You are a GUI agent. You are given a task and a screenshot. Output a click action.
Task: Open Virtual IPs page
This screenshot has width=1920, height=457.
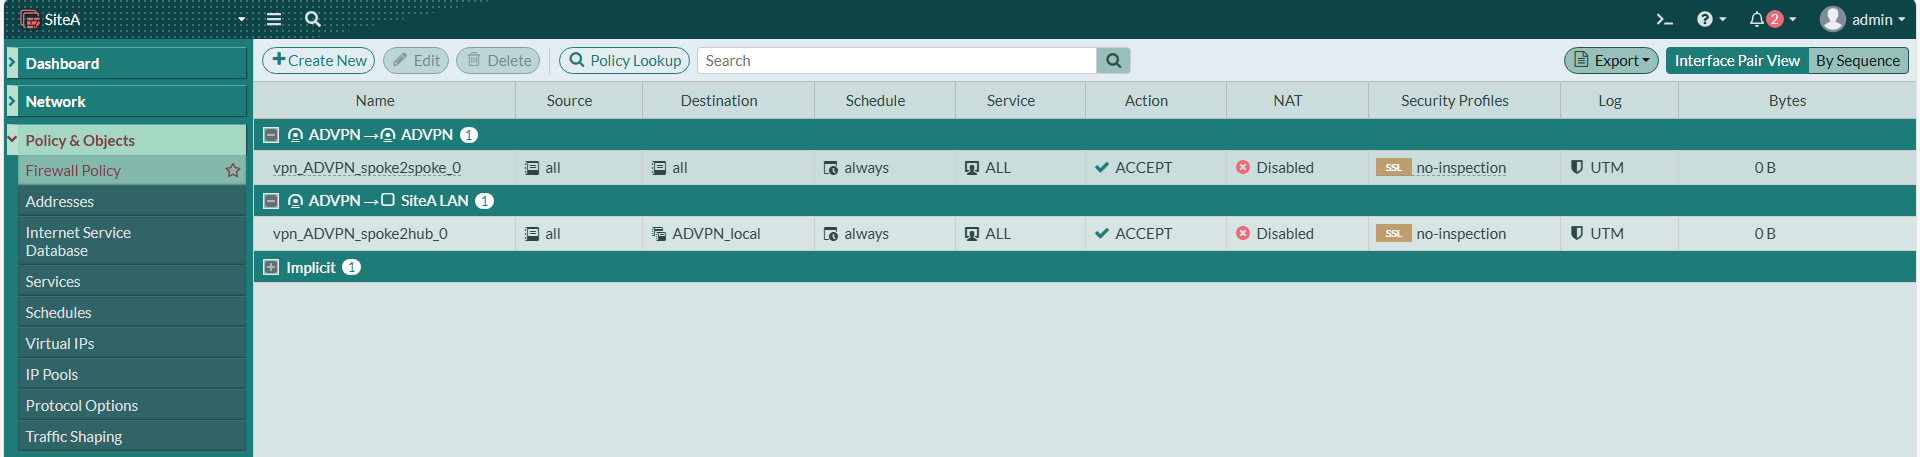tap(132, 343)
